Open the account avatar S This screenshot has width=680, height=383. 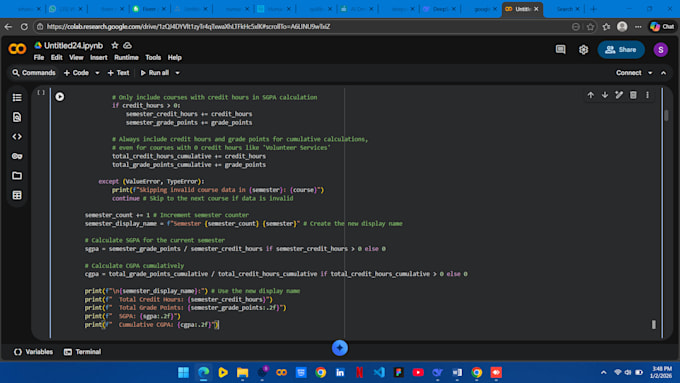pyautogui.click(x=660, y=49)
